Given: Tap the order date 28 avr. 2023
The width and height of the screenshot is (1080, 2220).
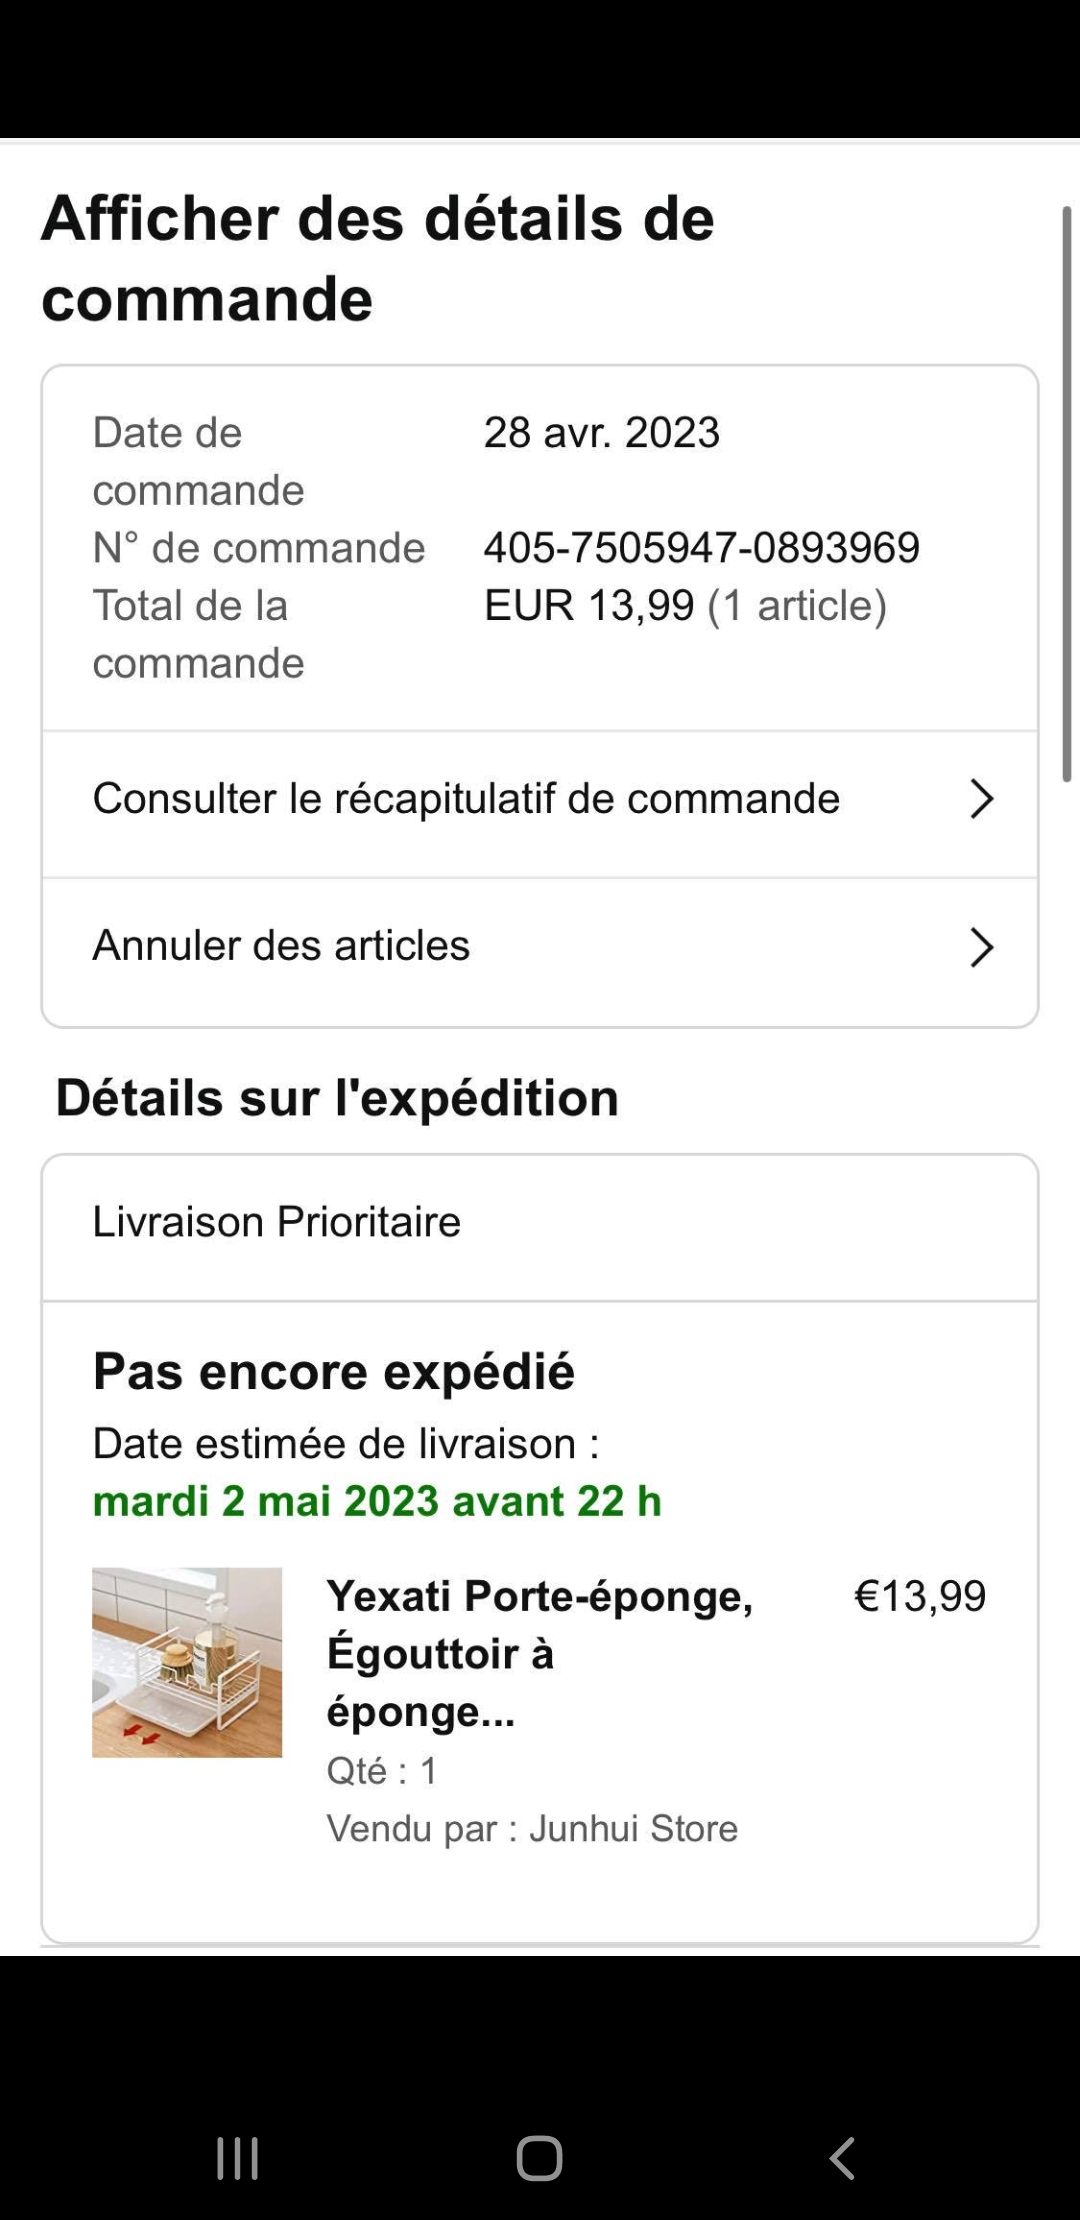Looking at the screenshot, I should [601, 433].
